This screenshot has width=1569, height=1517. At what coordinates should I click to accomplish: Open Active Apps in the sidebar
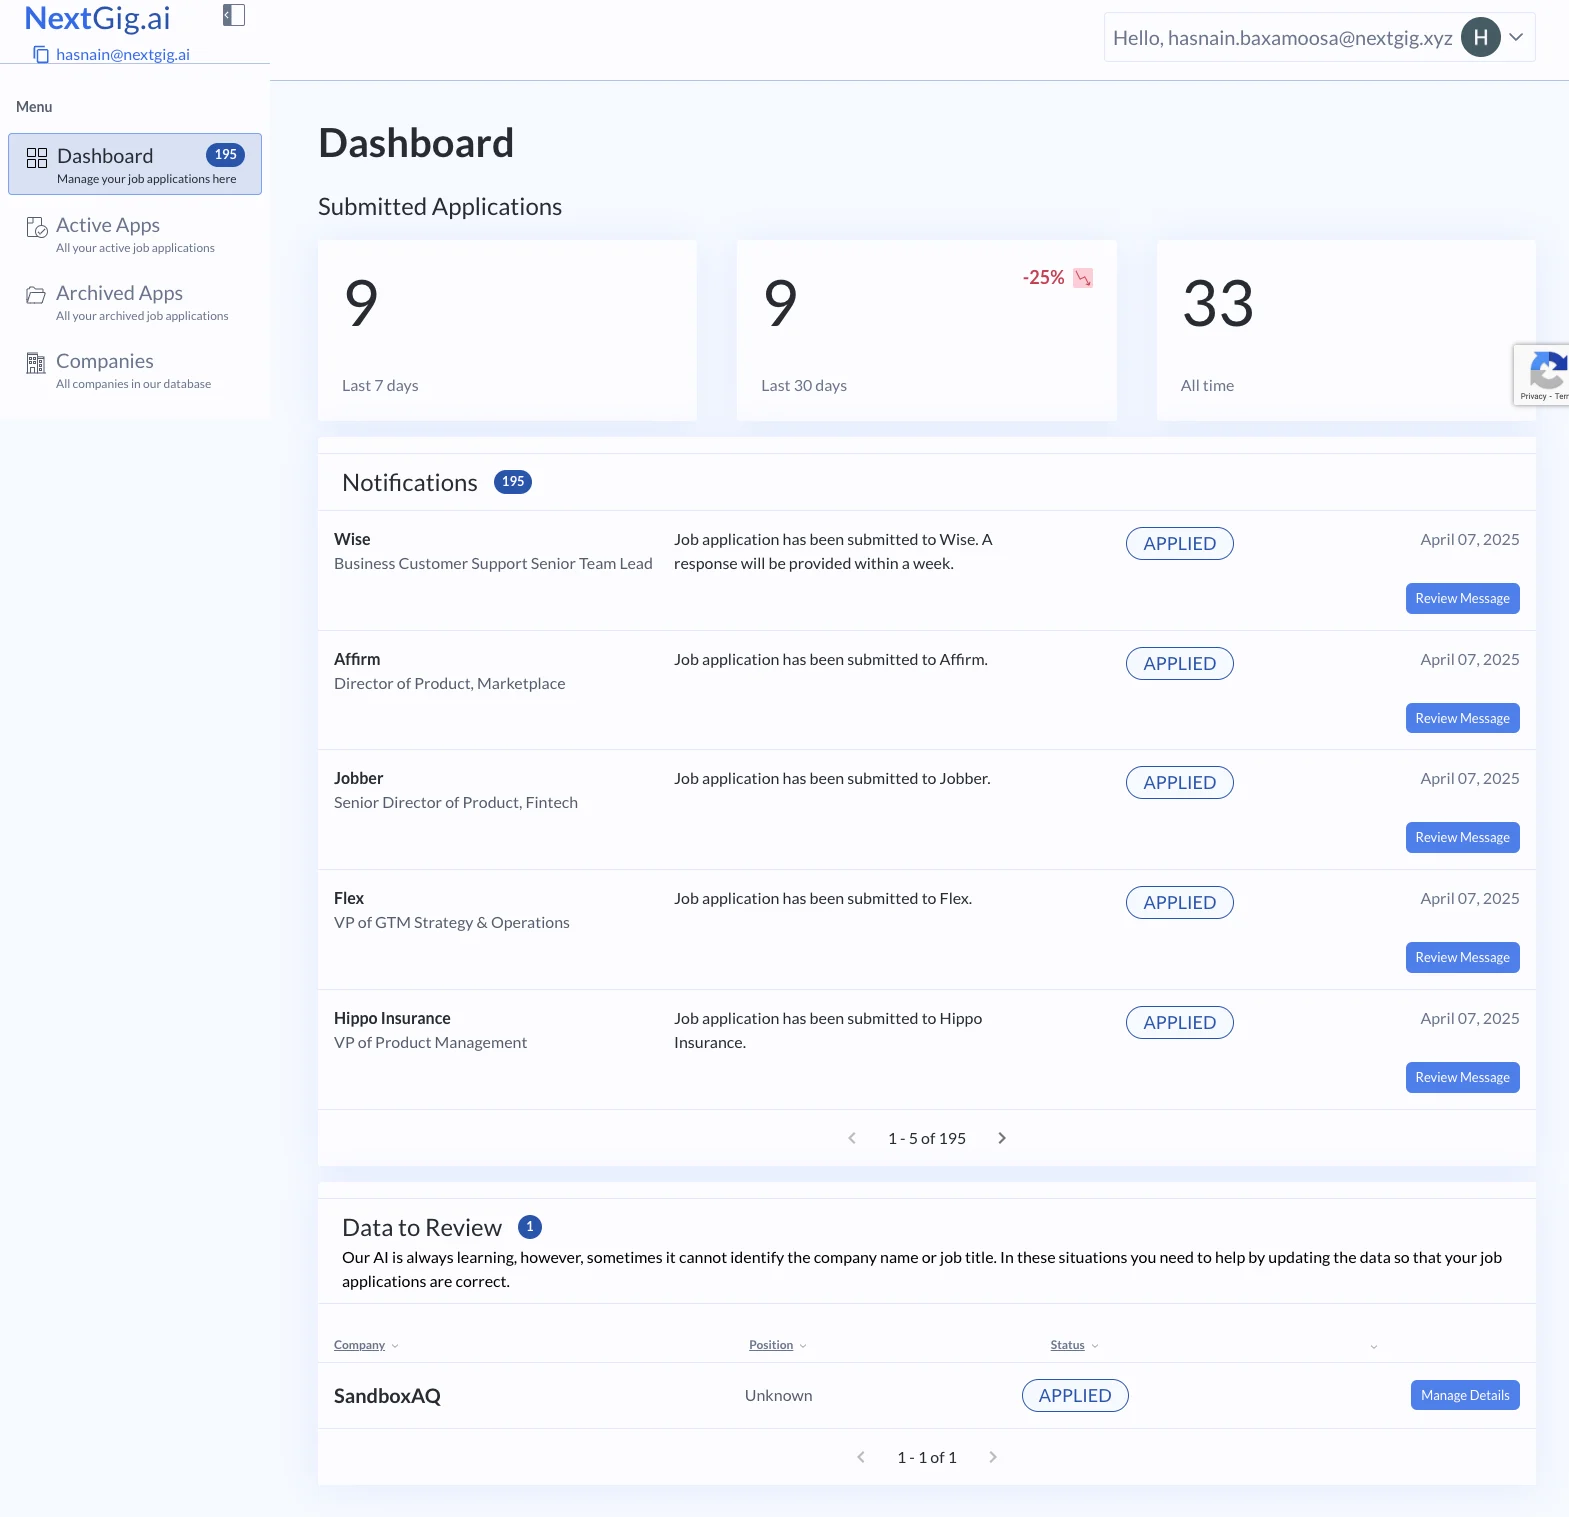(x=135, y=233)
